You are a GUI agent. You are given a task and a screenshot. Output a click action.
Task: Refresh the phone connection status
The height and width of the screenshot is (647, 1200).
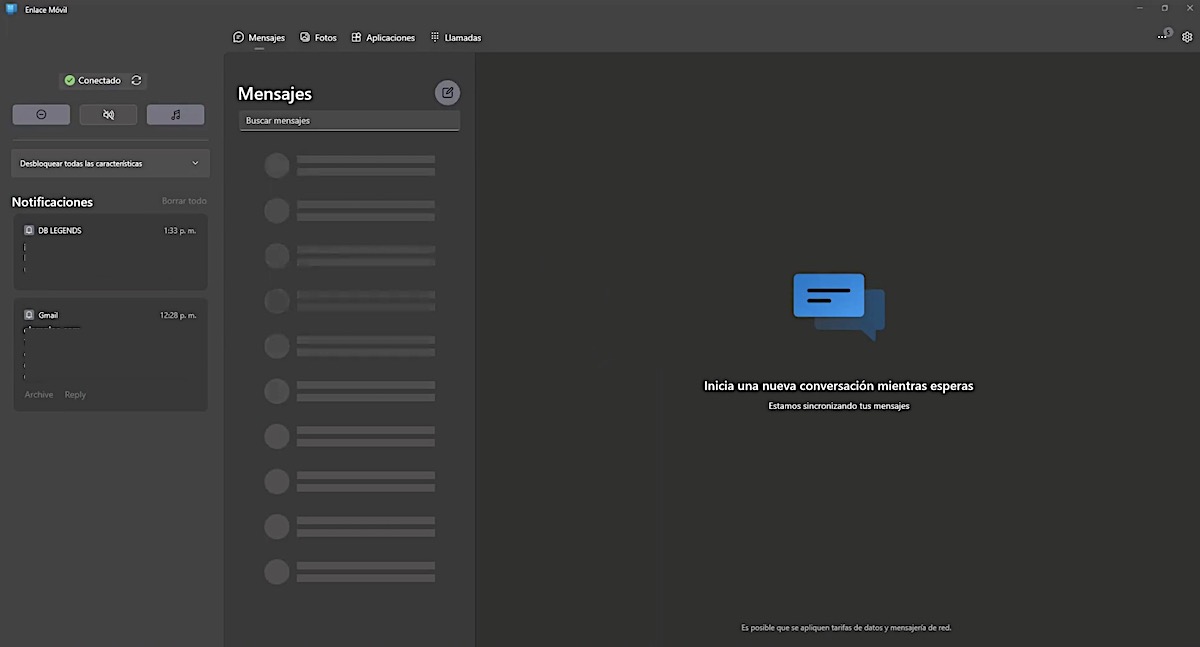pyautogui.click(x=136, y=81)
